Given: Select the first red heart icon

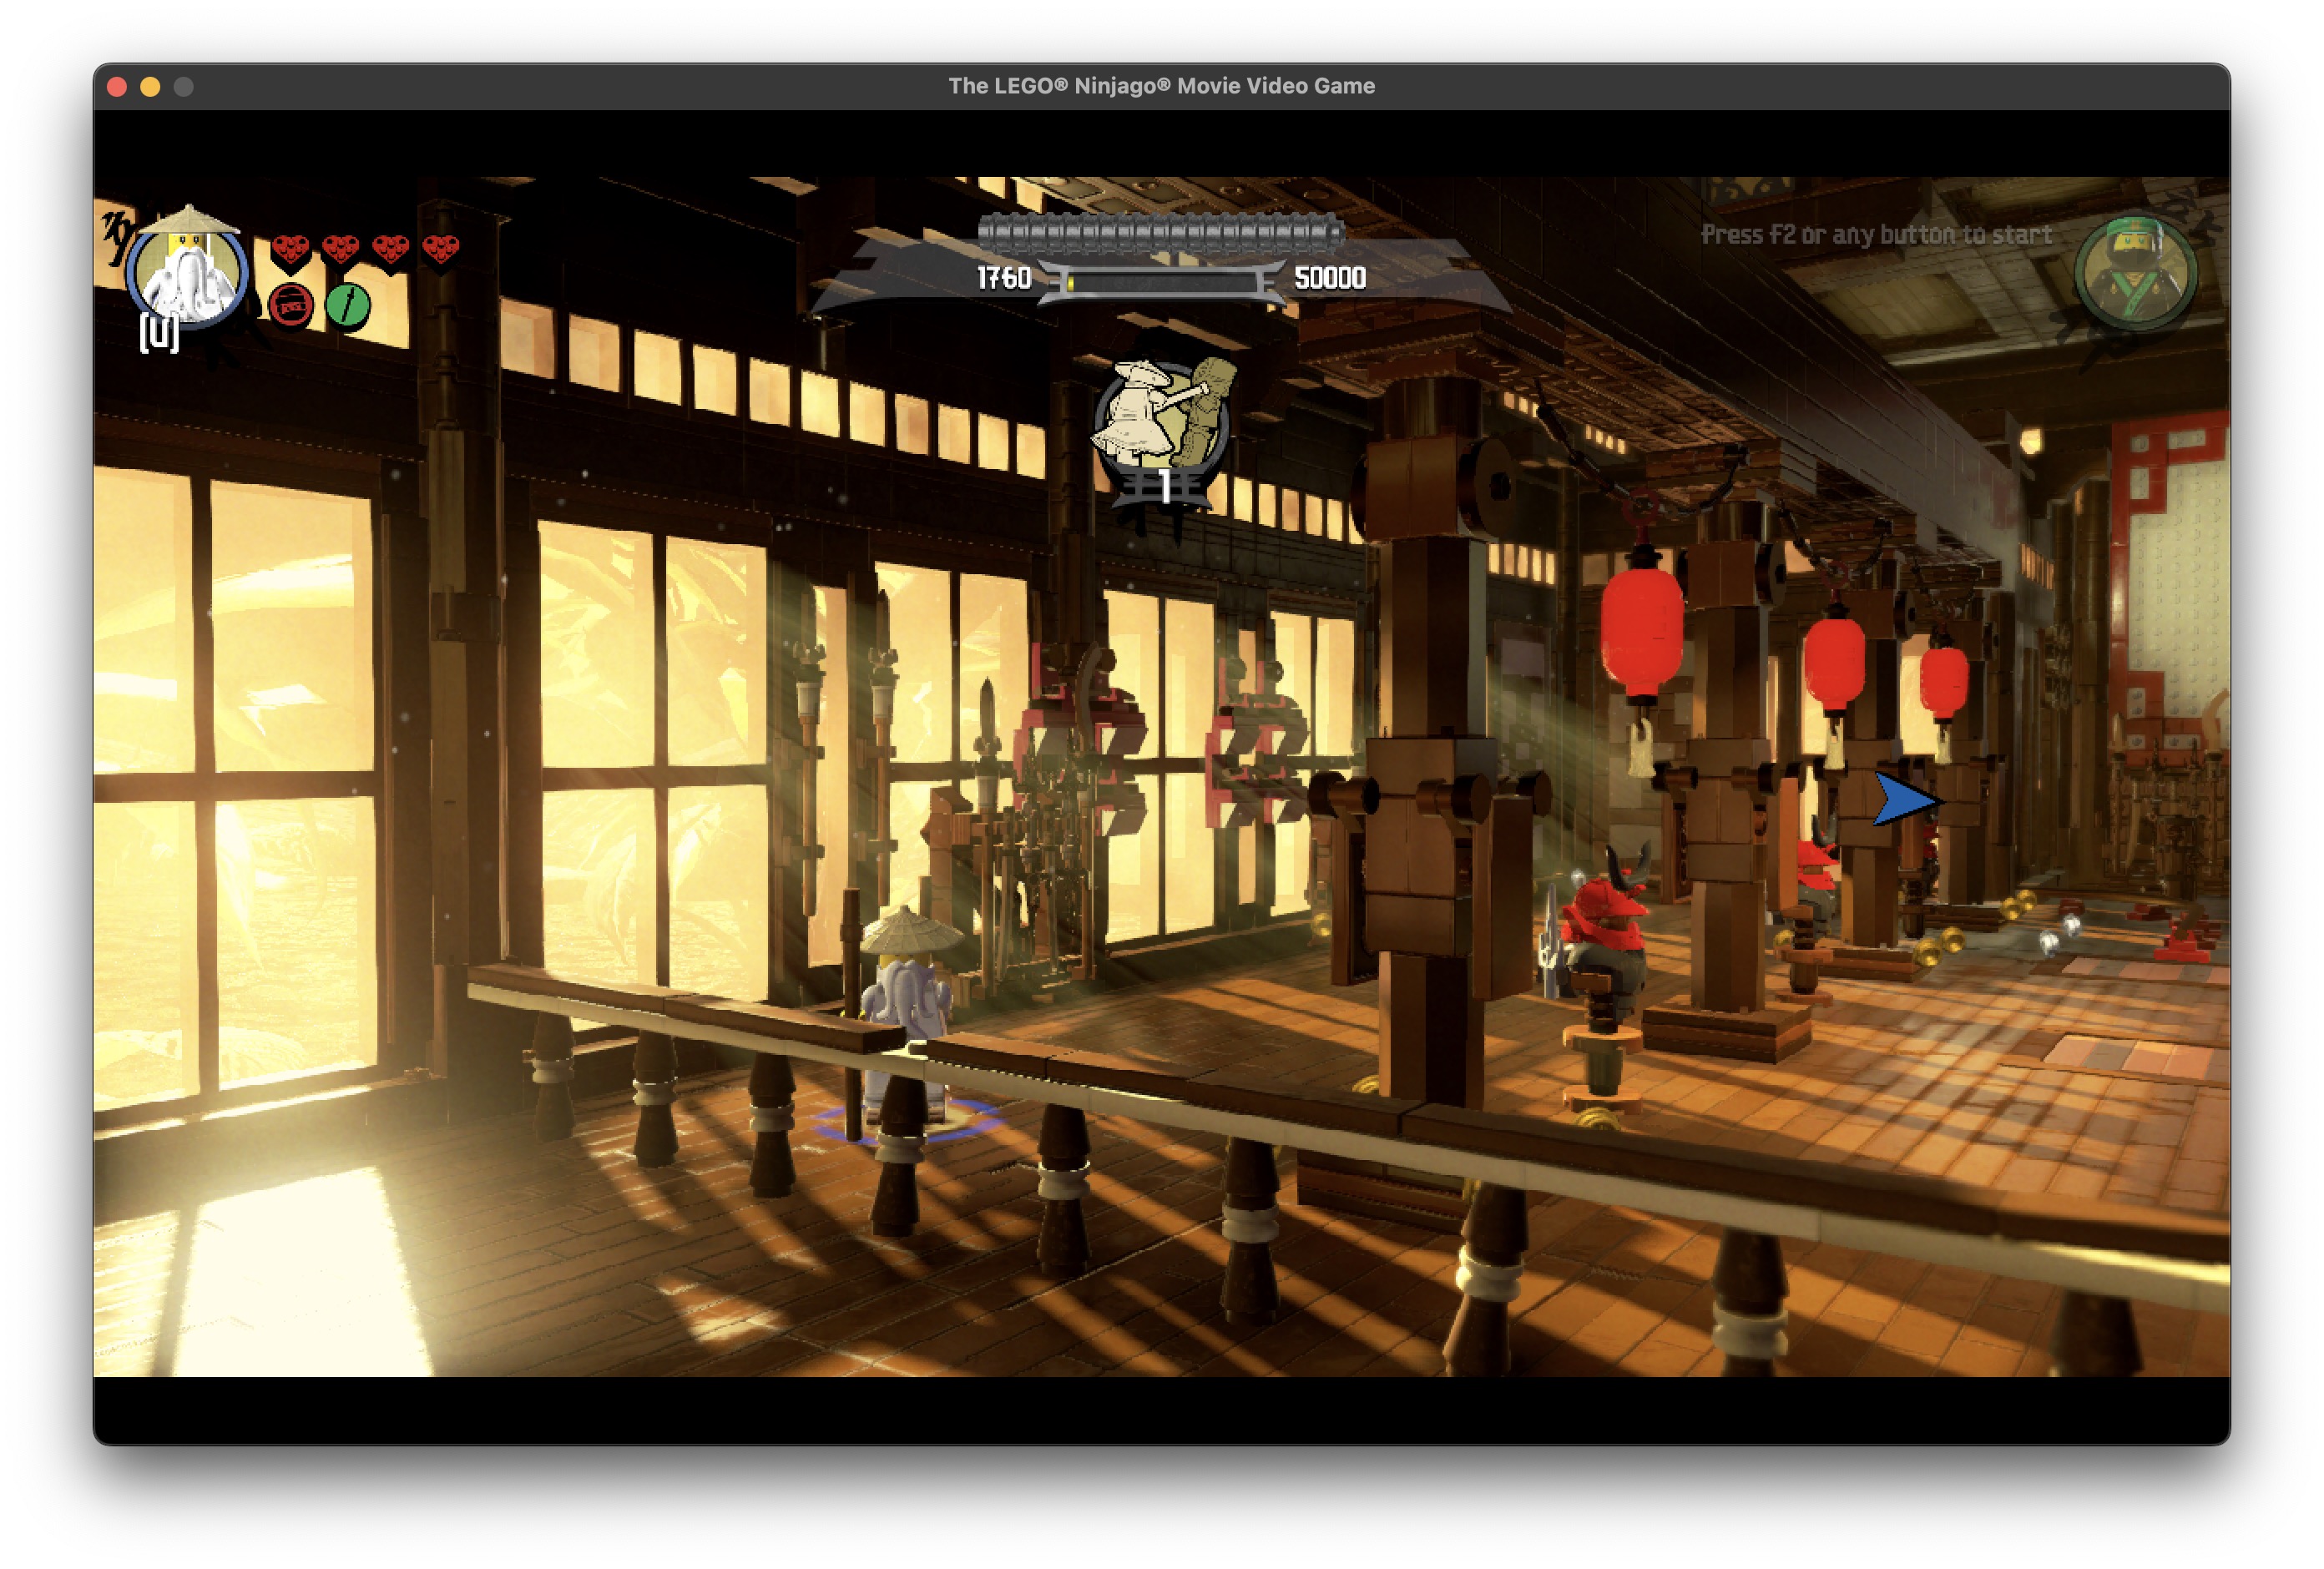Looking at the screenshot, I should [291, 248].
